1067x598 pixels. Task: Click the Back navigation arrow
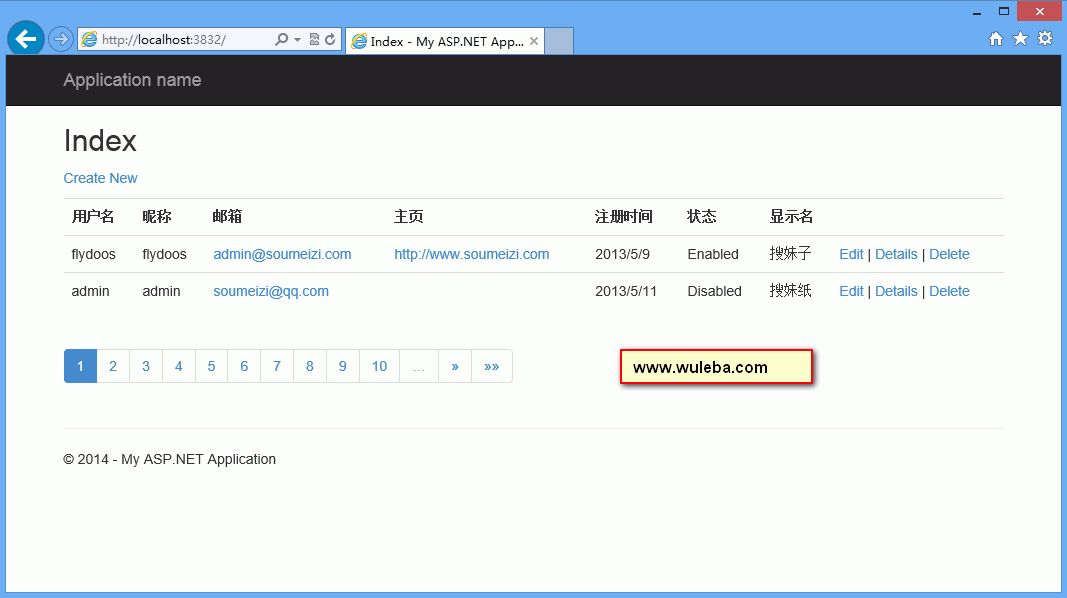click(25, 38)
